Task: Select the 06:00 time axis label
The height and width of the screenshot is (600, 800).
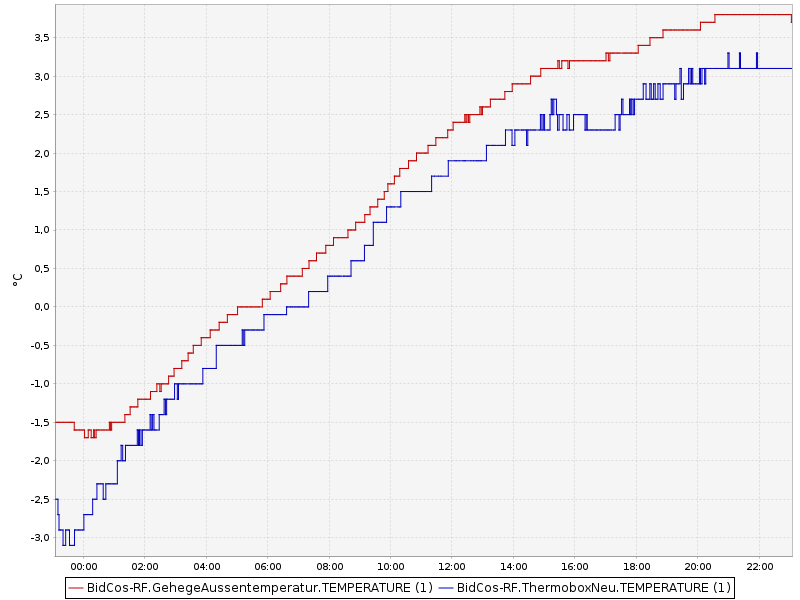Action: click(268, 567)
